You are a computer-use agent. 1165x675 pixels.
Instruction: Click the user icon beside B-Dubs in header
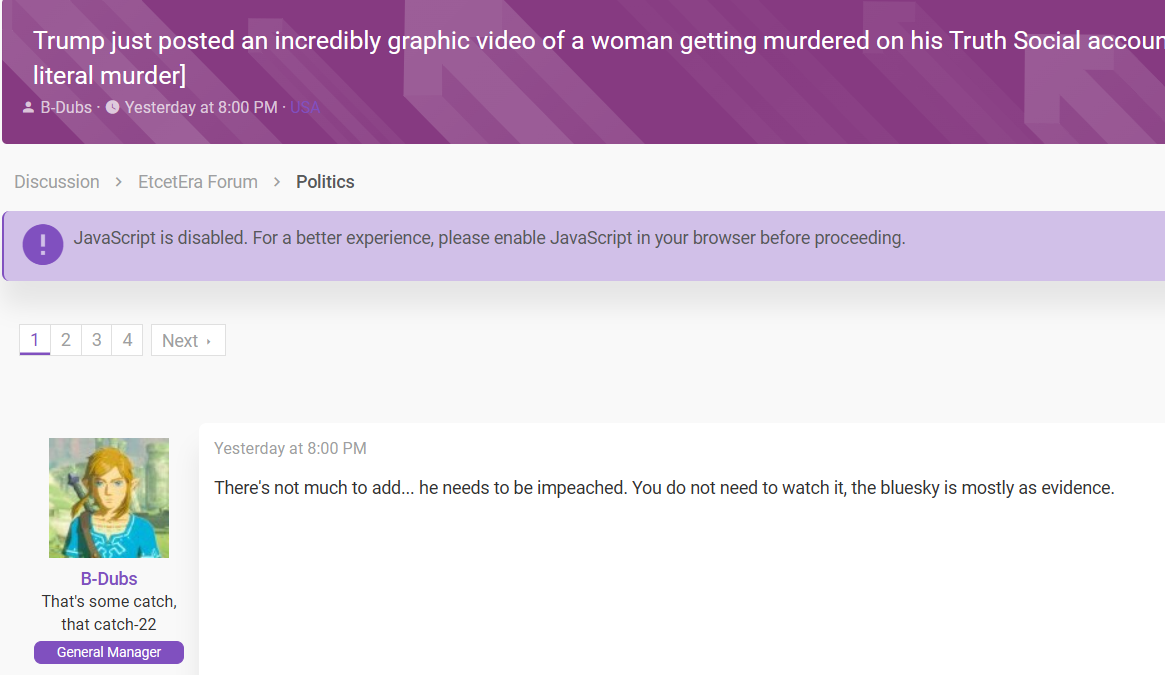click(28, 108)
